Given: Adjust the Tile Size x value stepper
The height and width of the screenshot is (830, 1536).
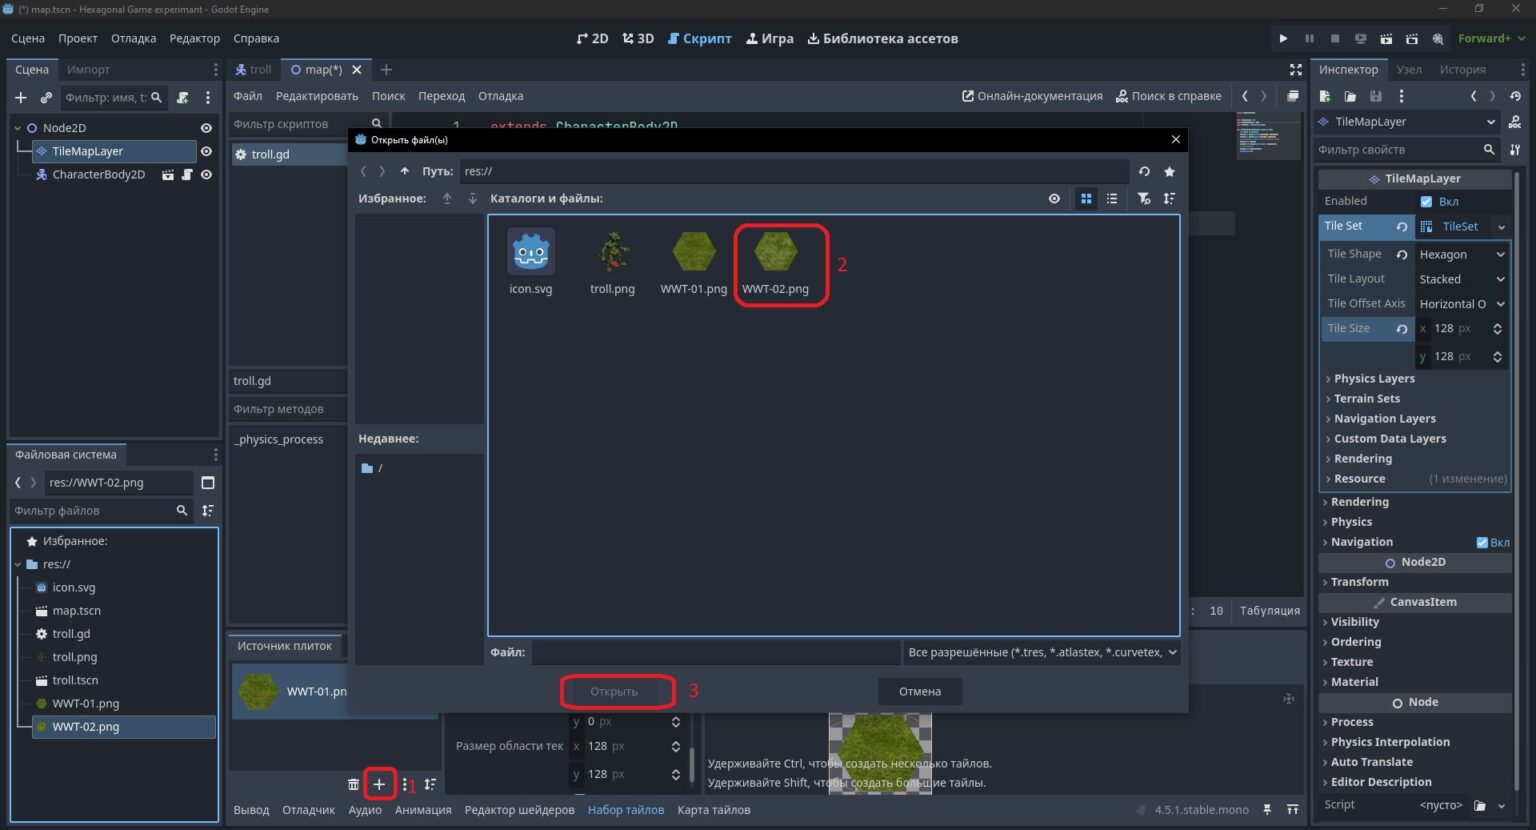Looking at the screenshot, I should (1497, 329).
